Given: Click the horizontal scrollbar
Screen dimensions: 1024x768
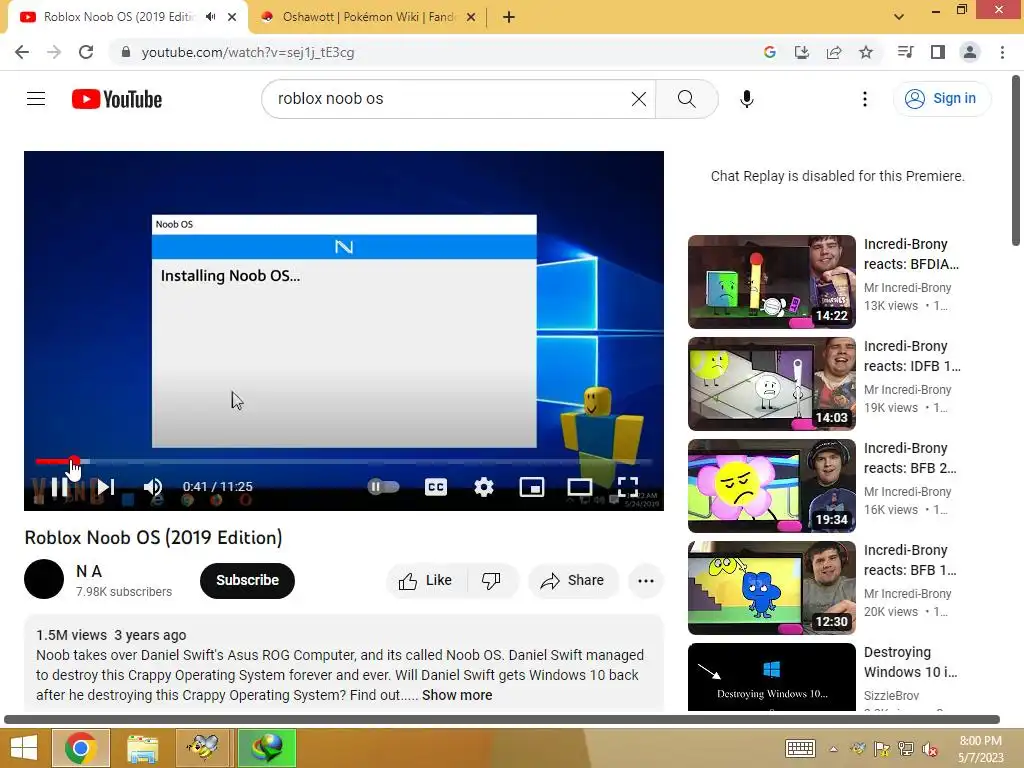Looking at the screenshot, I should tap(502, 719).
